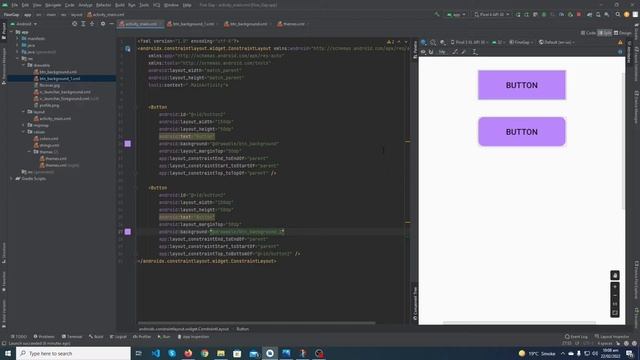
Task: Click the zoom to fit icon in preview
Action: pyautogui.click(x=615, y=313)
